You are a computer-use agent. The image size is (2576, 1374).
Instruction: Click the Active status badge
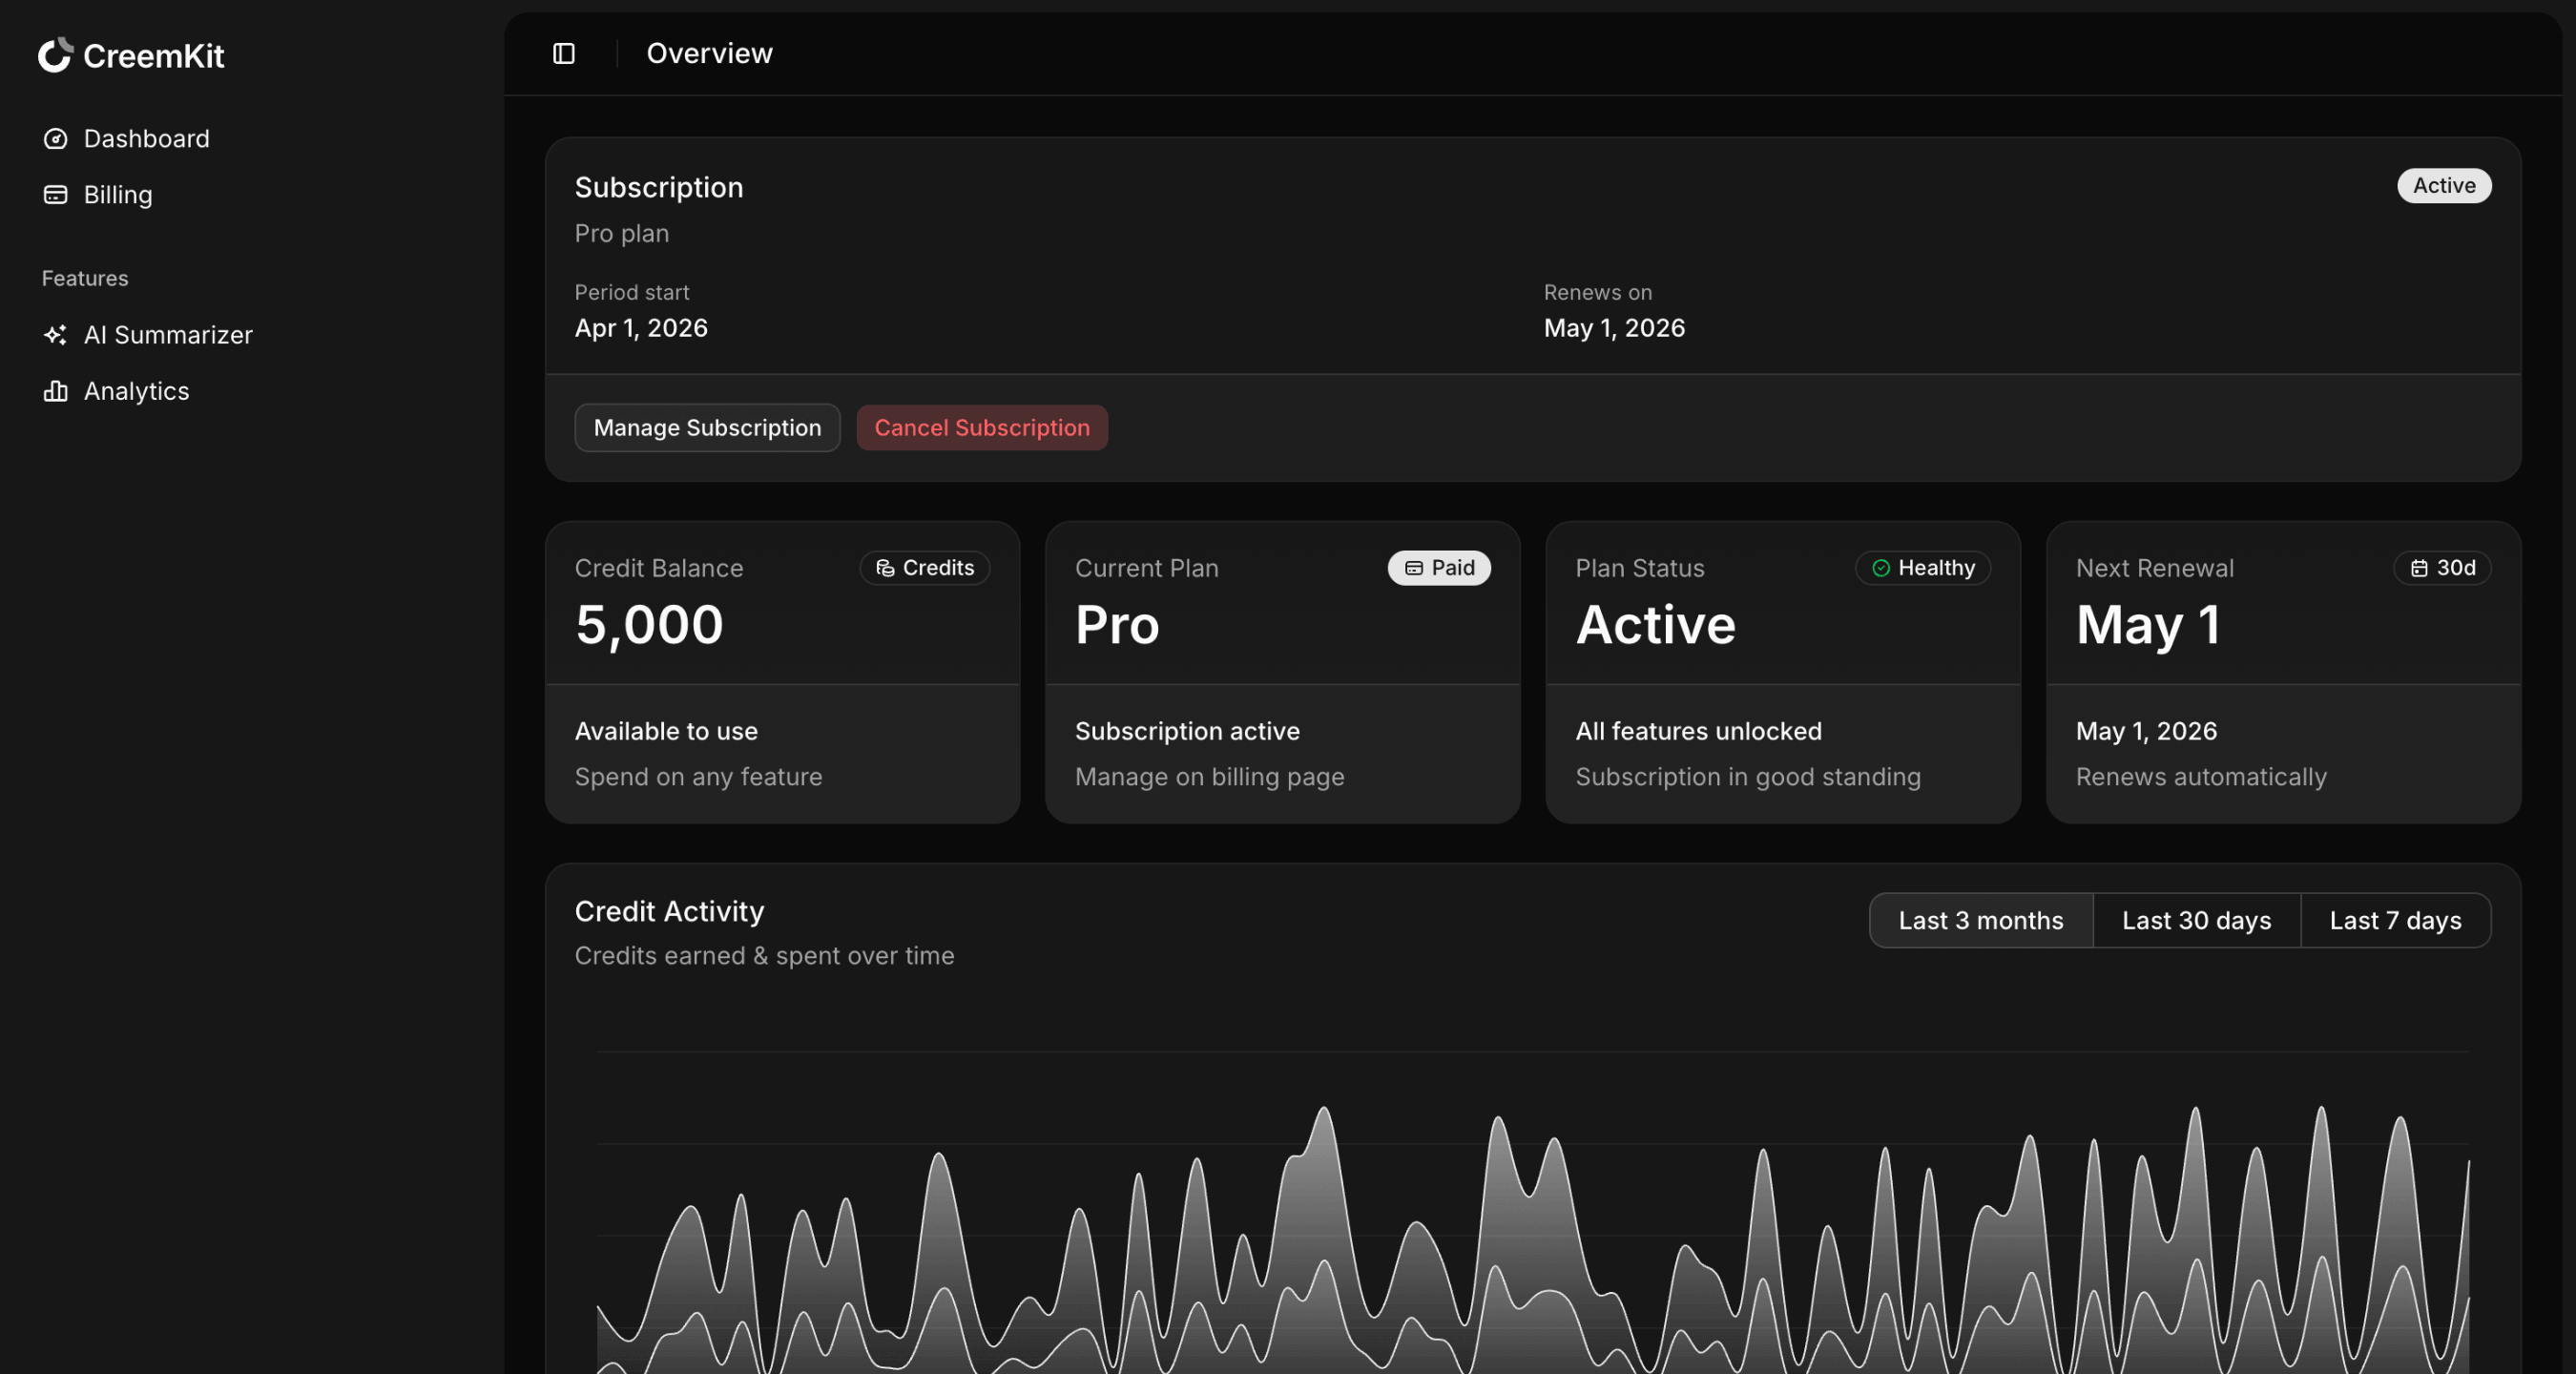2443,186
